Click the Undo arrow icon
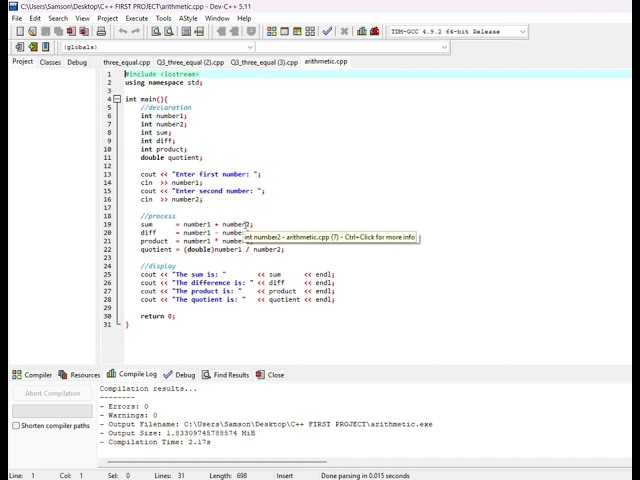 pyautogui.click(x=122, y=31)
